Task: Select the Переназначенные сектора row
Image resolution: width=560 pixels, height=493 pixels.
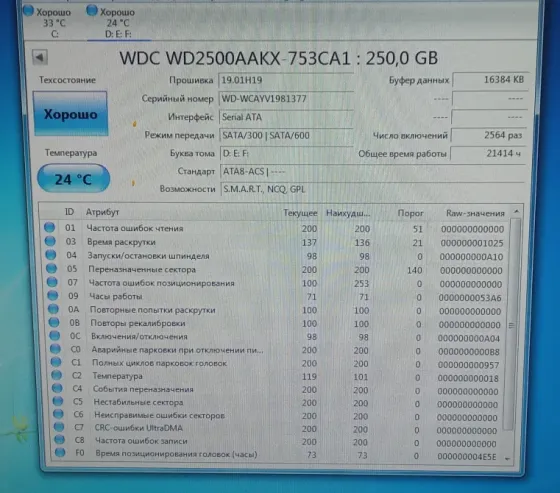Action: 275,270
